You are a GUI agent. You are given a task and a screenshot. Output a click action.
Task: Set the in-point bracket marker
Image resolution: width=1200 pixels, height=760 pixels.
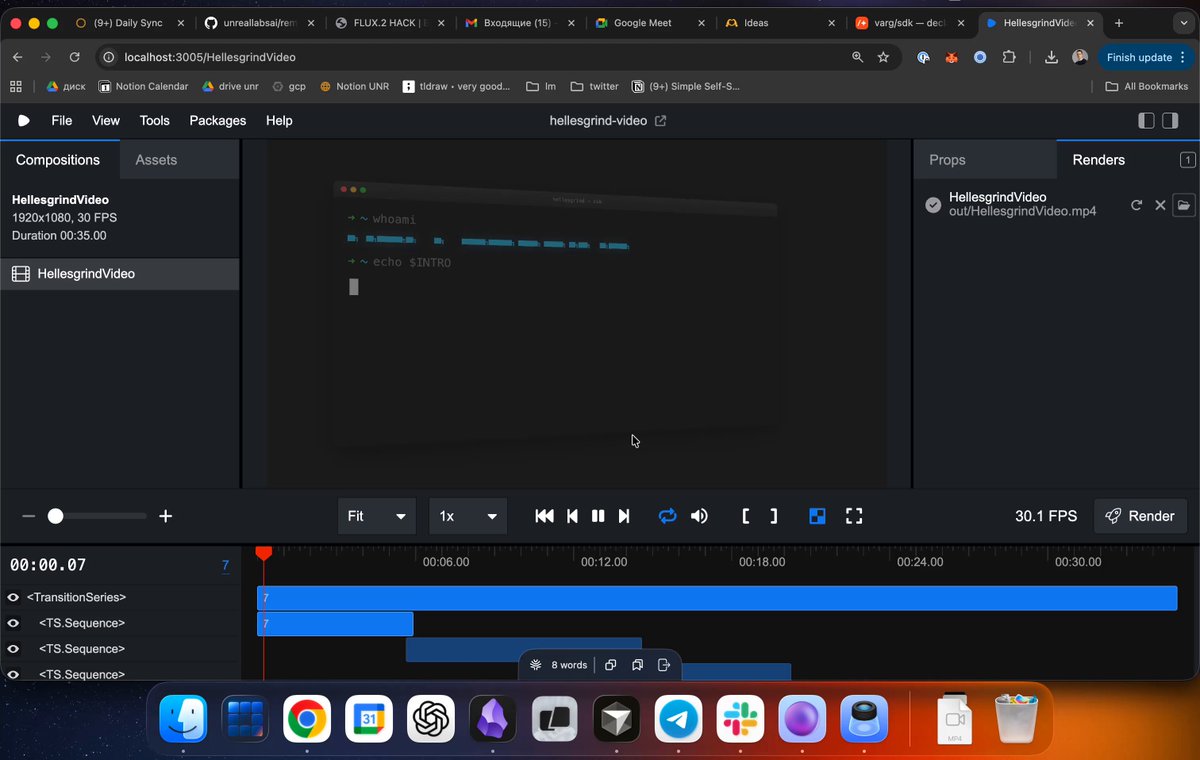click(x=746, y=516)
